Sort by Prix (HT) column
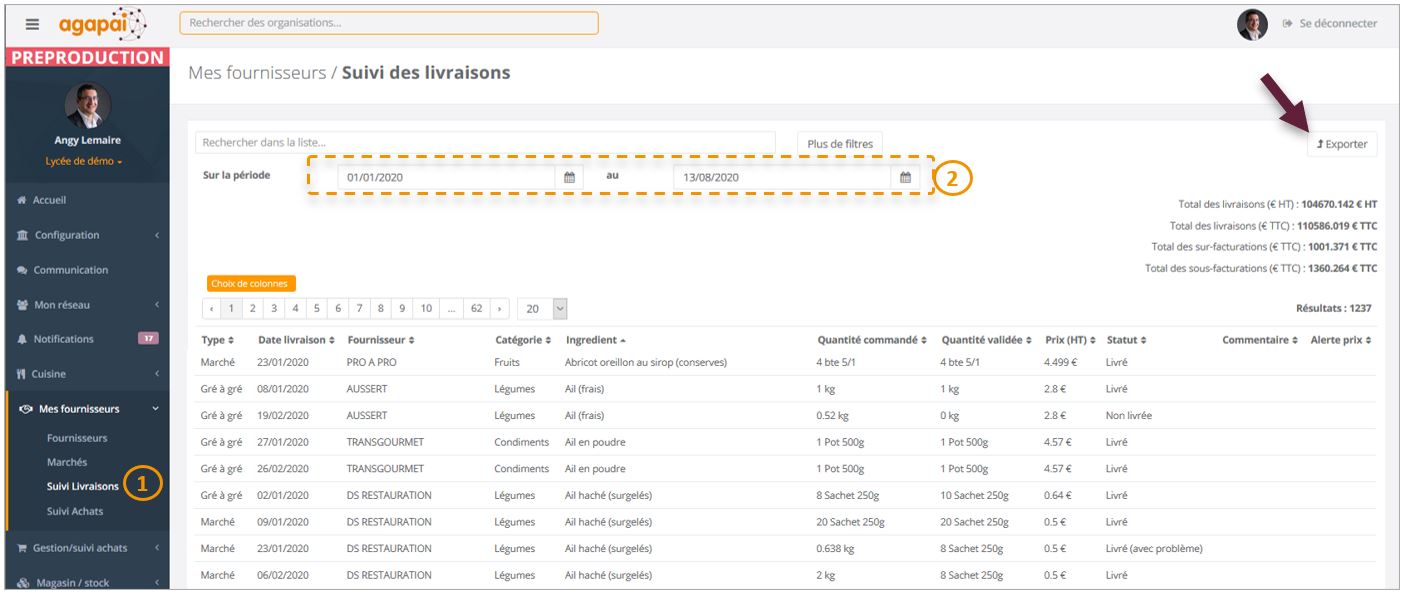1403x594 pixels. click(1070, 340)
